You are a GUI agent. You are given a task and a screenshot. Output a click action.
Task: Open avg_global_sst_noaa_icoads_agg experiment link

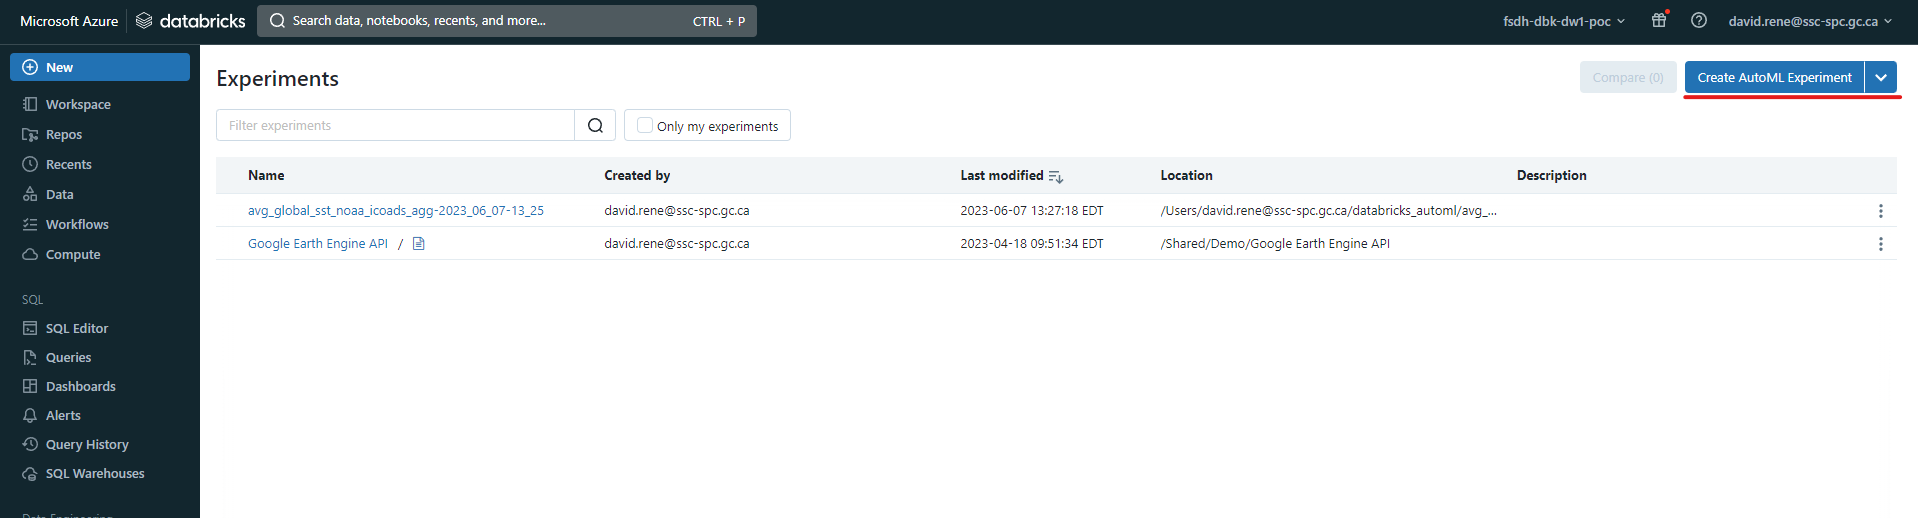click(x=395, y=211)
